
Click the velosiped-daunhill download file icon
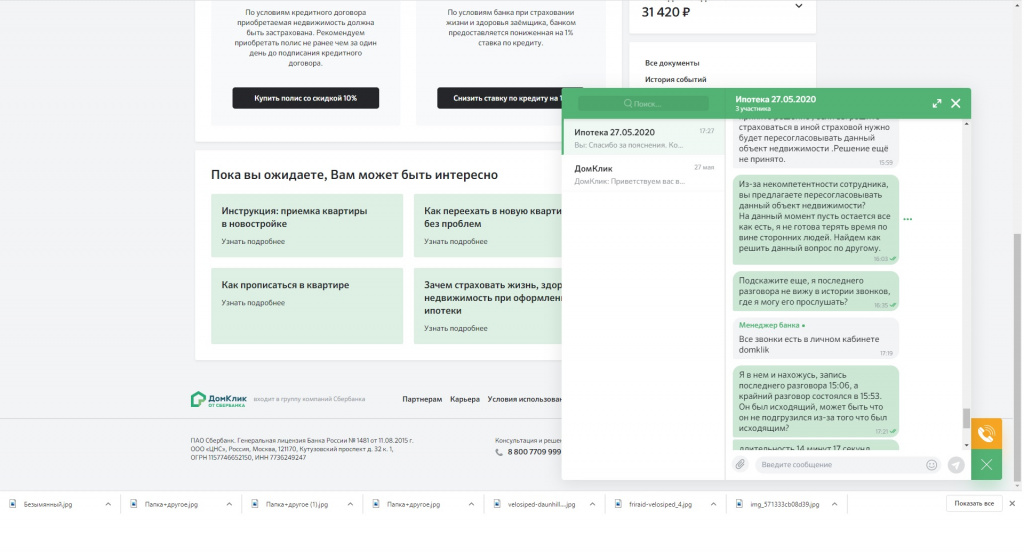click(497, 504)
